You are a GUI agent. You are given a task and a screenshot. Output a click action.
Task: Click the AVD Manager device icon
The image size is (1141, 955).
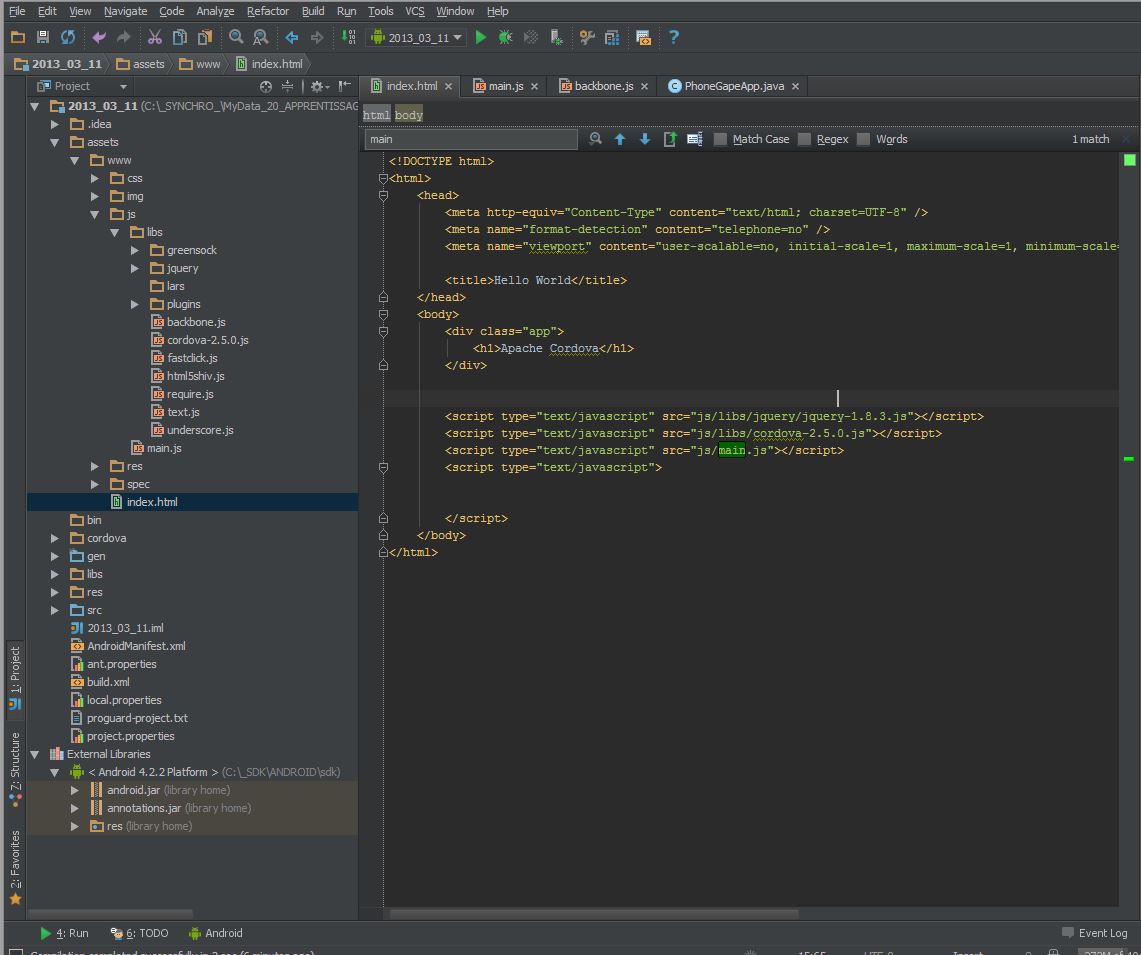pyautogui.click(x=557, y=37)
